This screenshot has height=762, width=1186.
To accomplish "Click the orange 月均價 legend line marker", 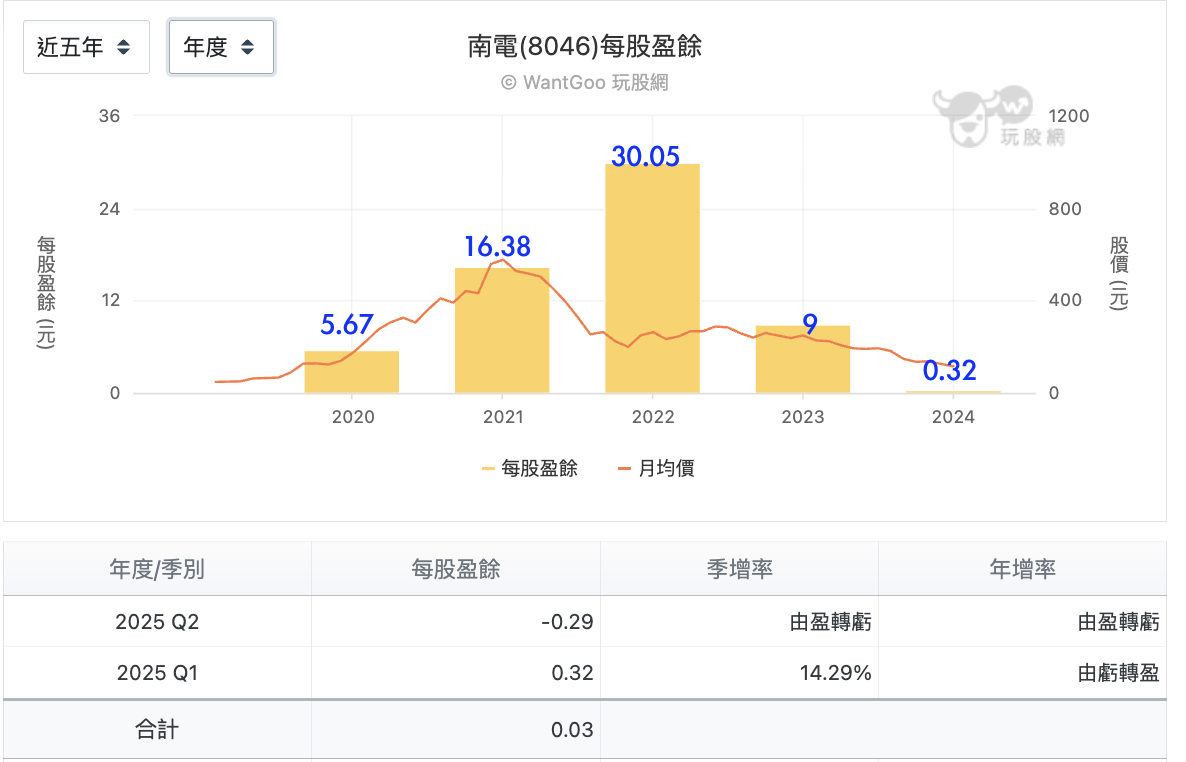I will pyautogui.click(x=624, y=469).
